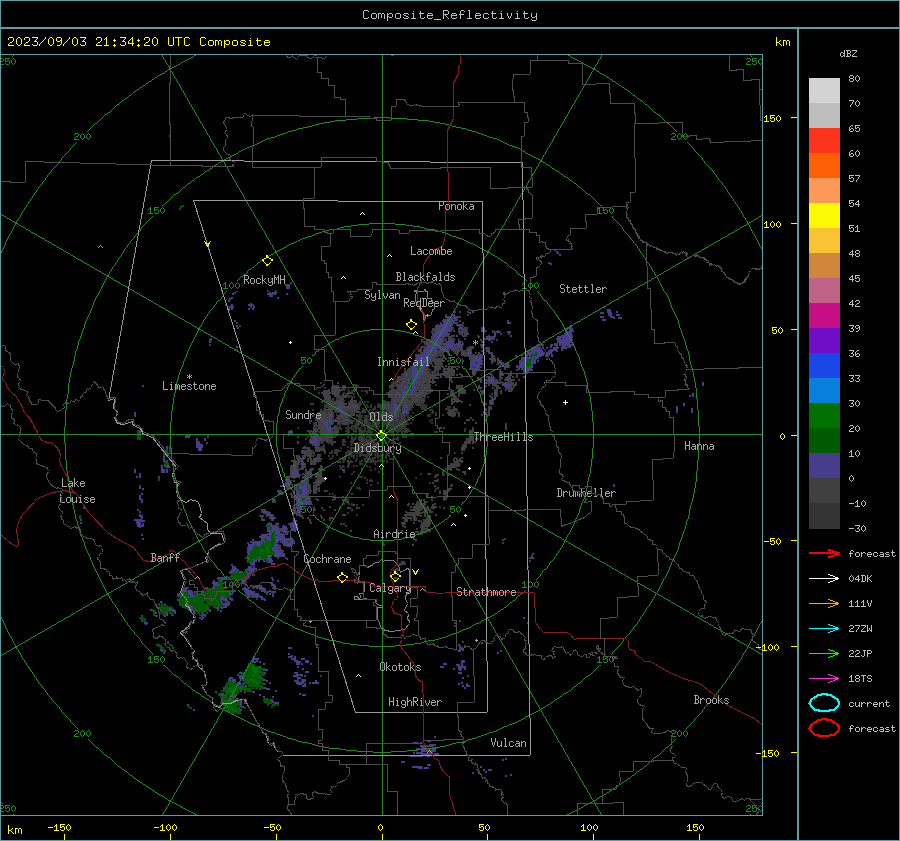Screen dimensions: 900x841
Task: Click the Lacombe city label
Action: 431,251
